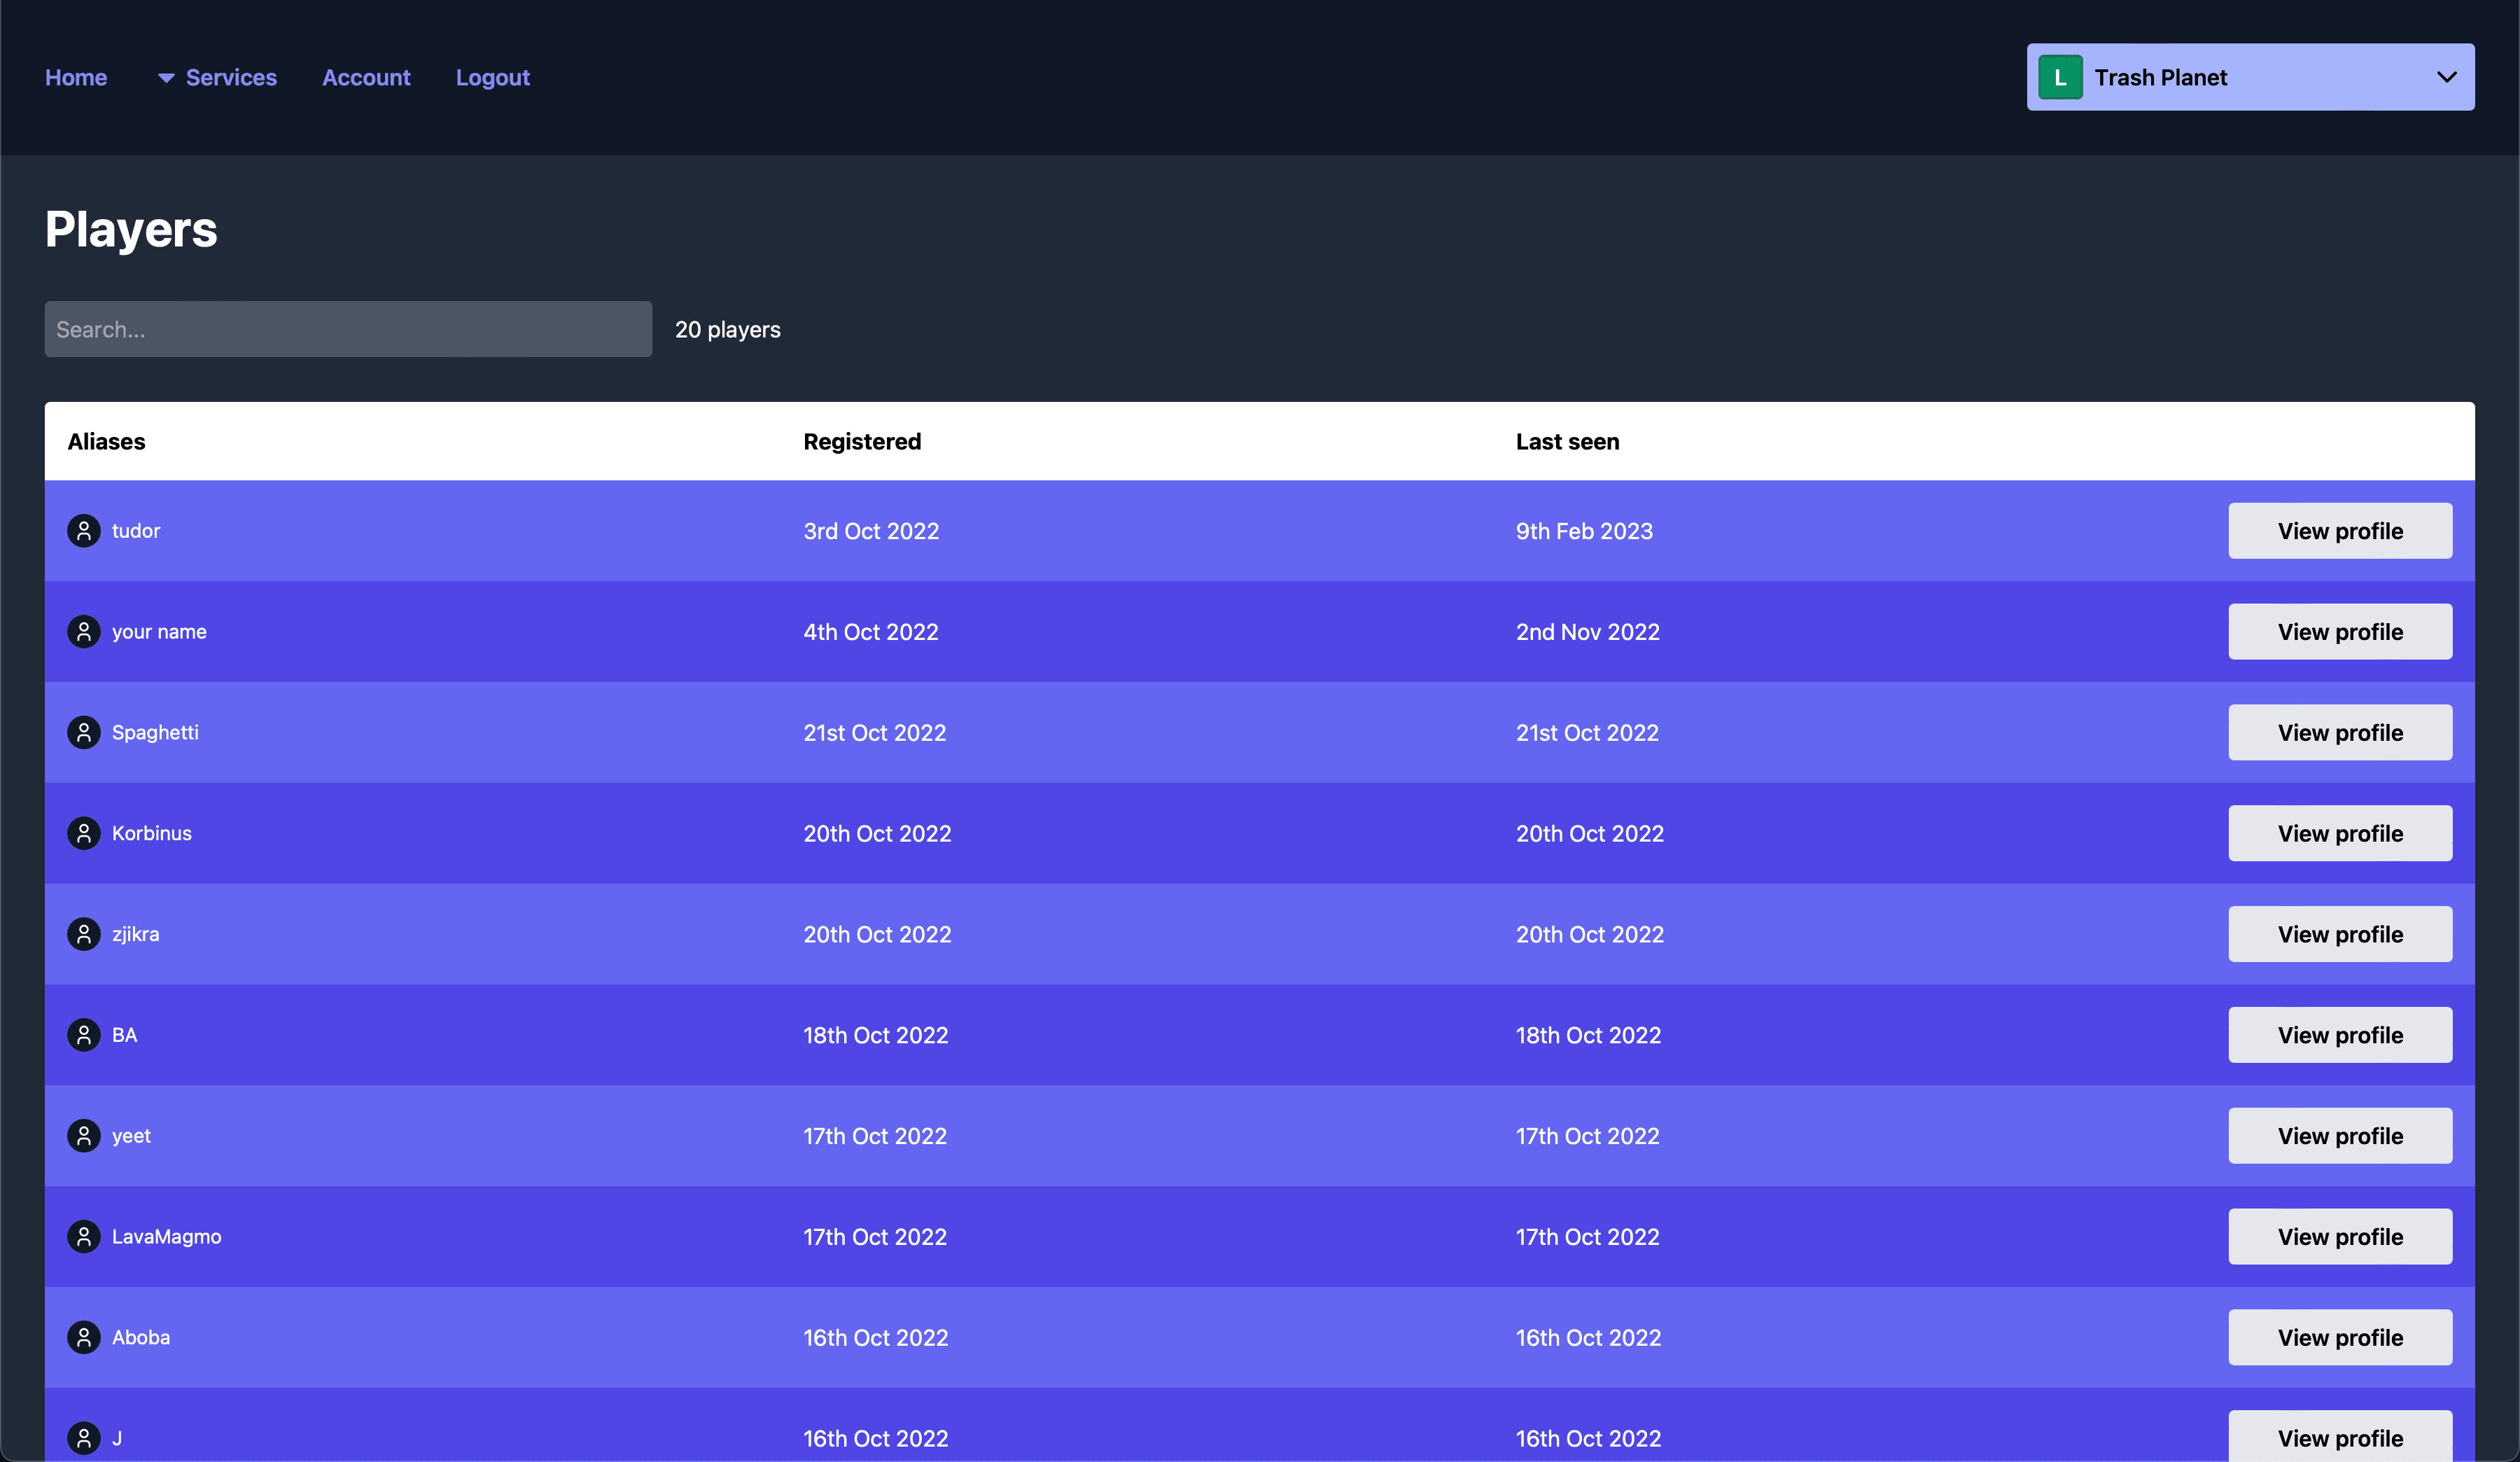2520x1462 pixels.
Task: Click the player search field
Action: point(347,329)
